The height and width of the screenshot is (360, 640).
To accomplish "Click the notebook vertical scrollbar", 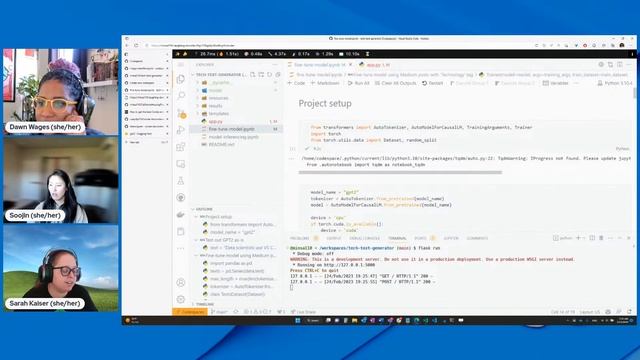I will pos(634,93).
